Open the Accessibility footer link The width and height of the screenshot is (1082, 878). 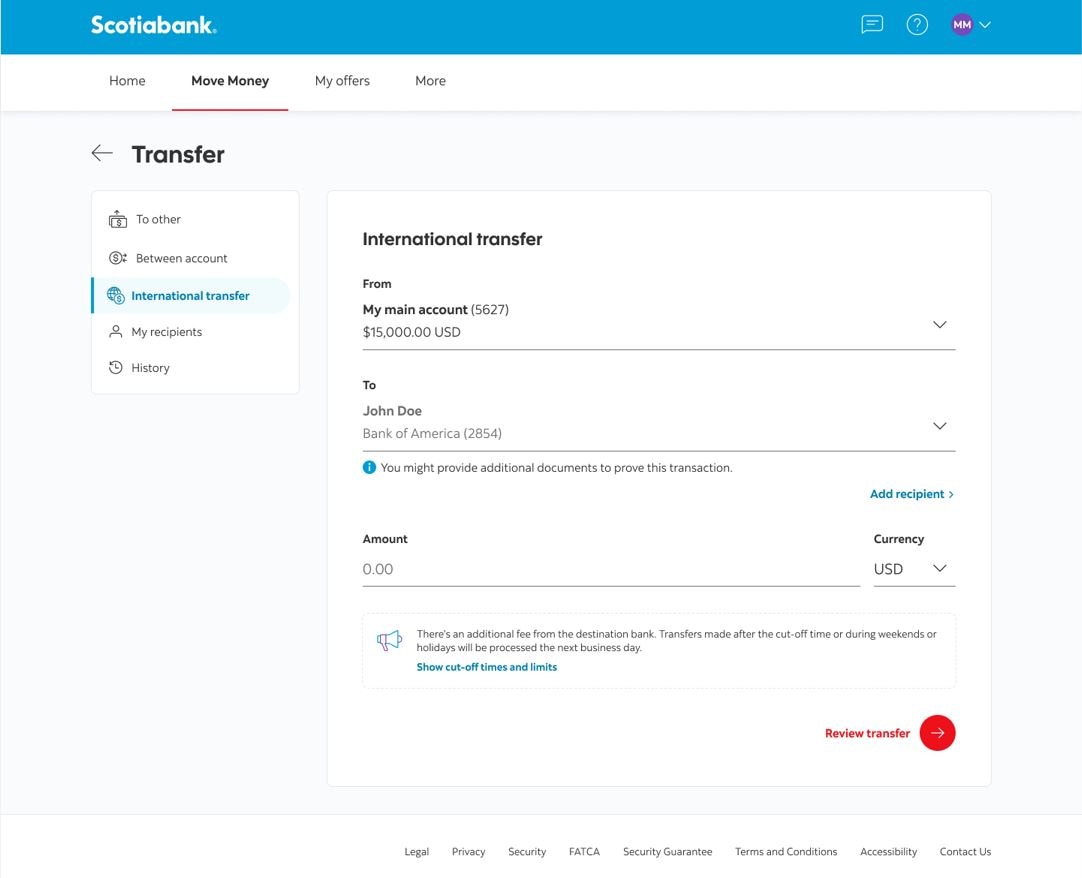(x=889, y=852)
